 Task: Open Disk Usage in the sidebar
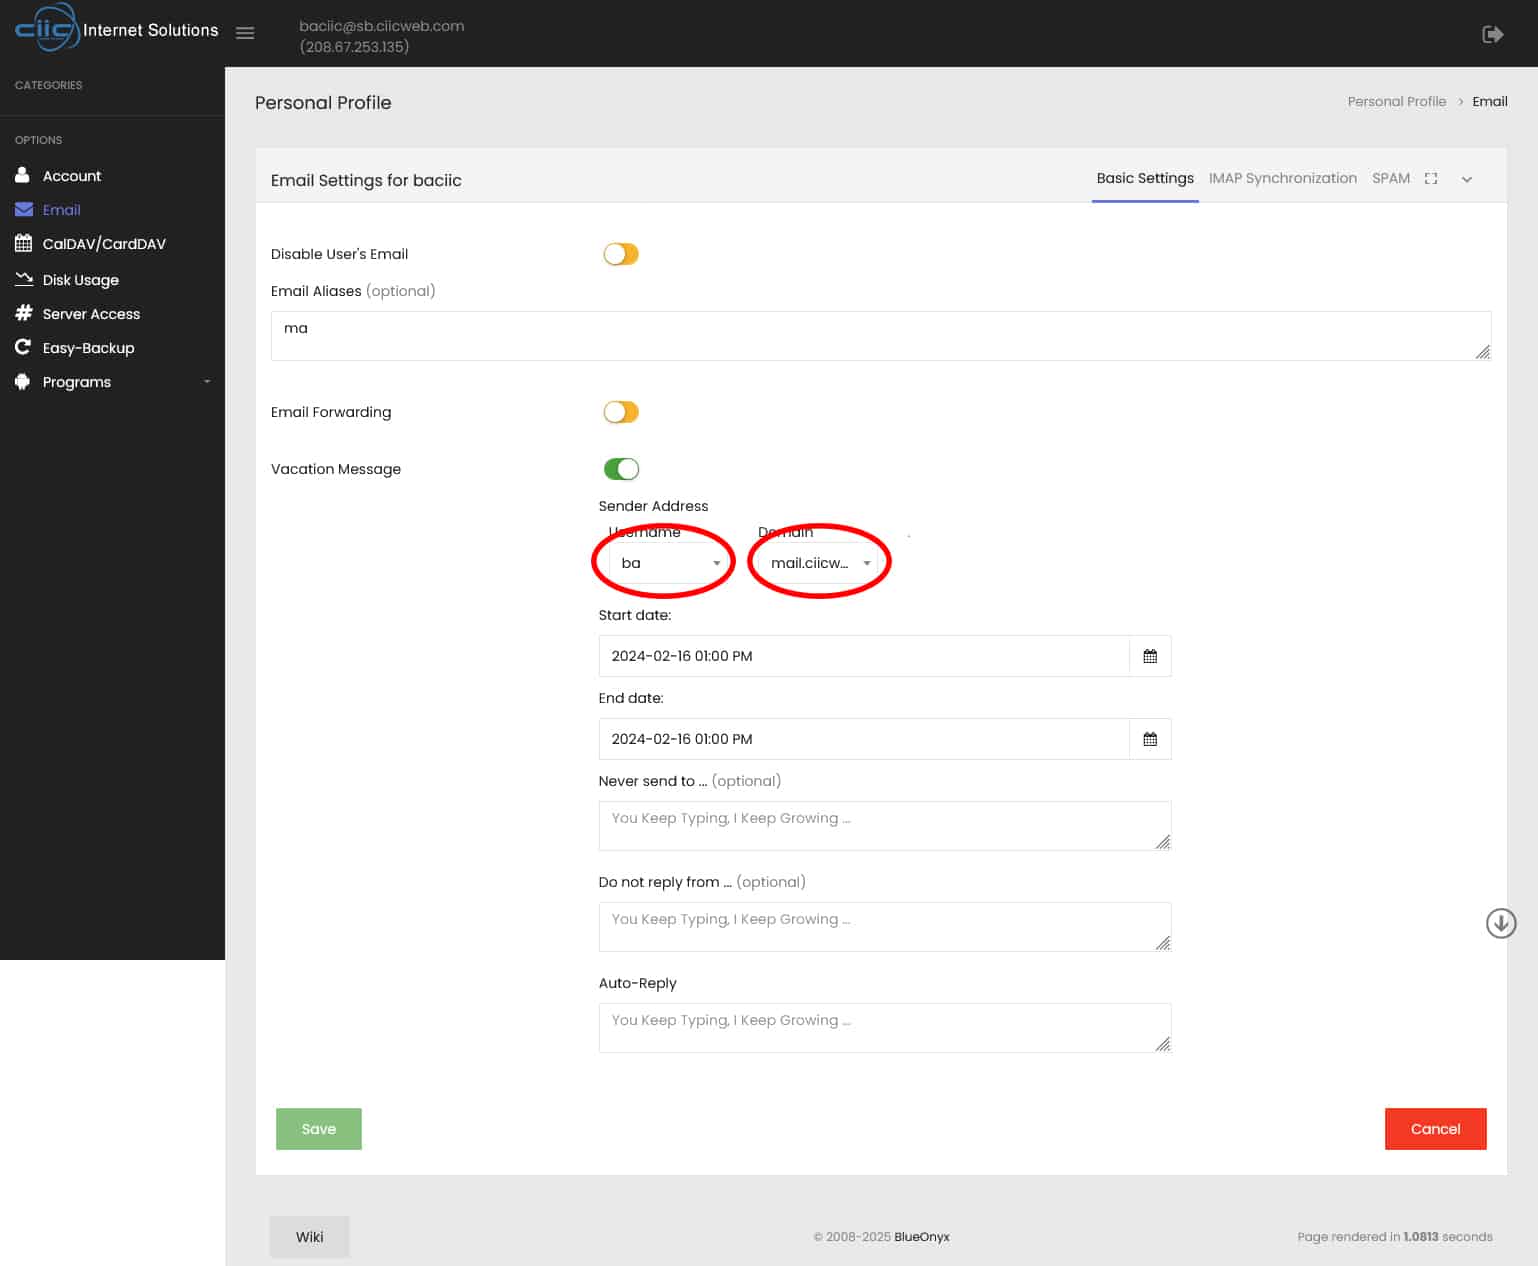pos(81,280)
